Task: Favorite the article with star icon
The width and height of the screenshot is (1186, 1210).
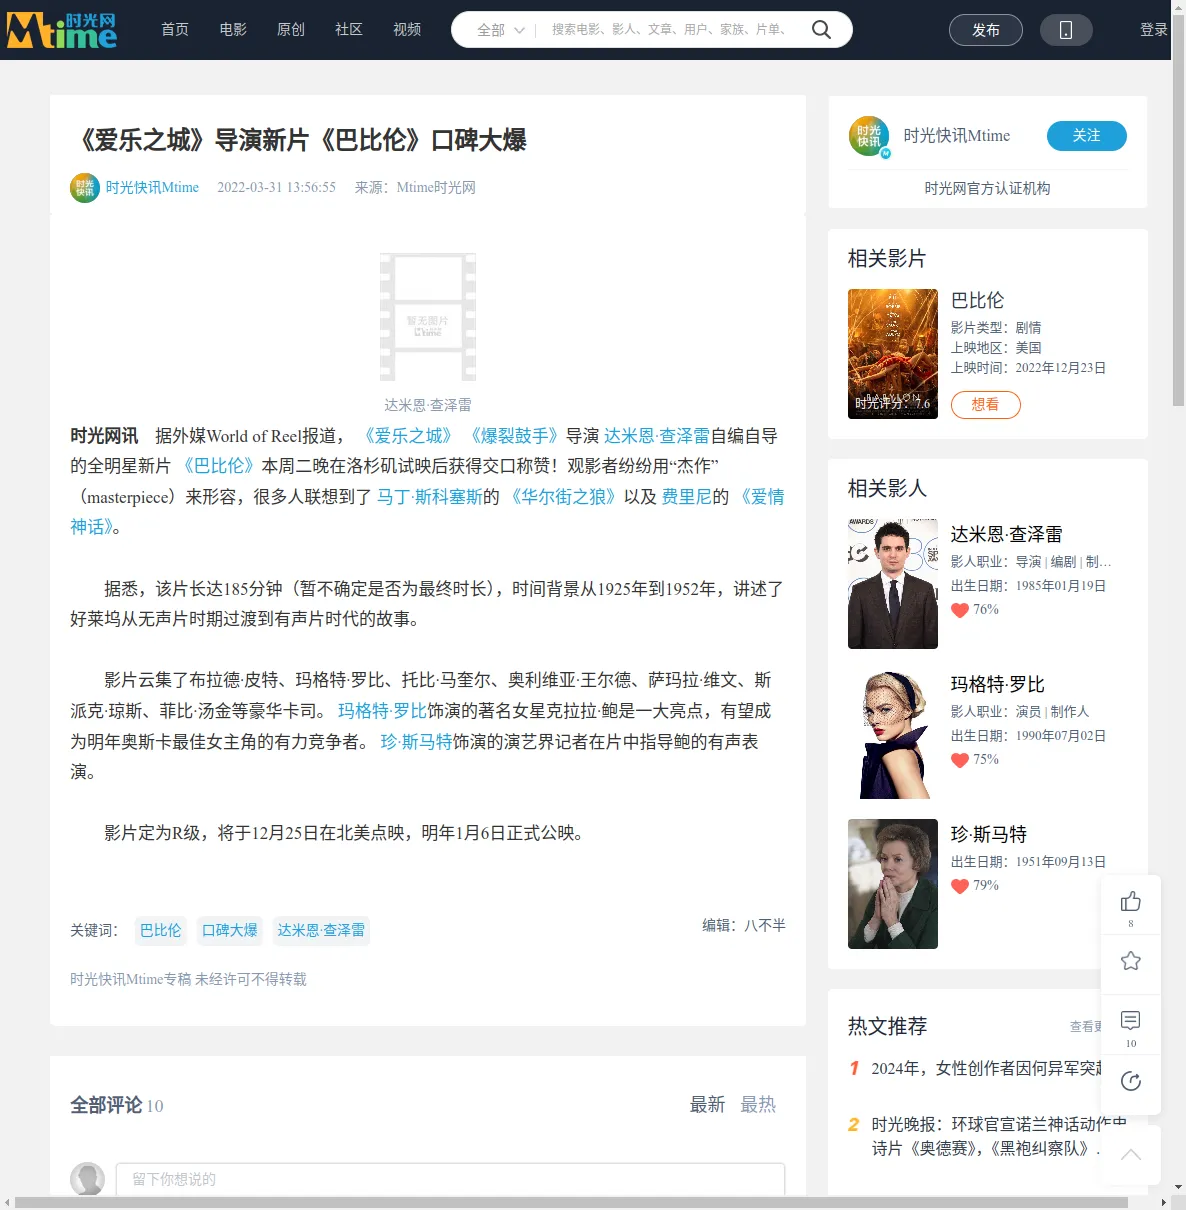Action: tap(1131, 961)
